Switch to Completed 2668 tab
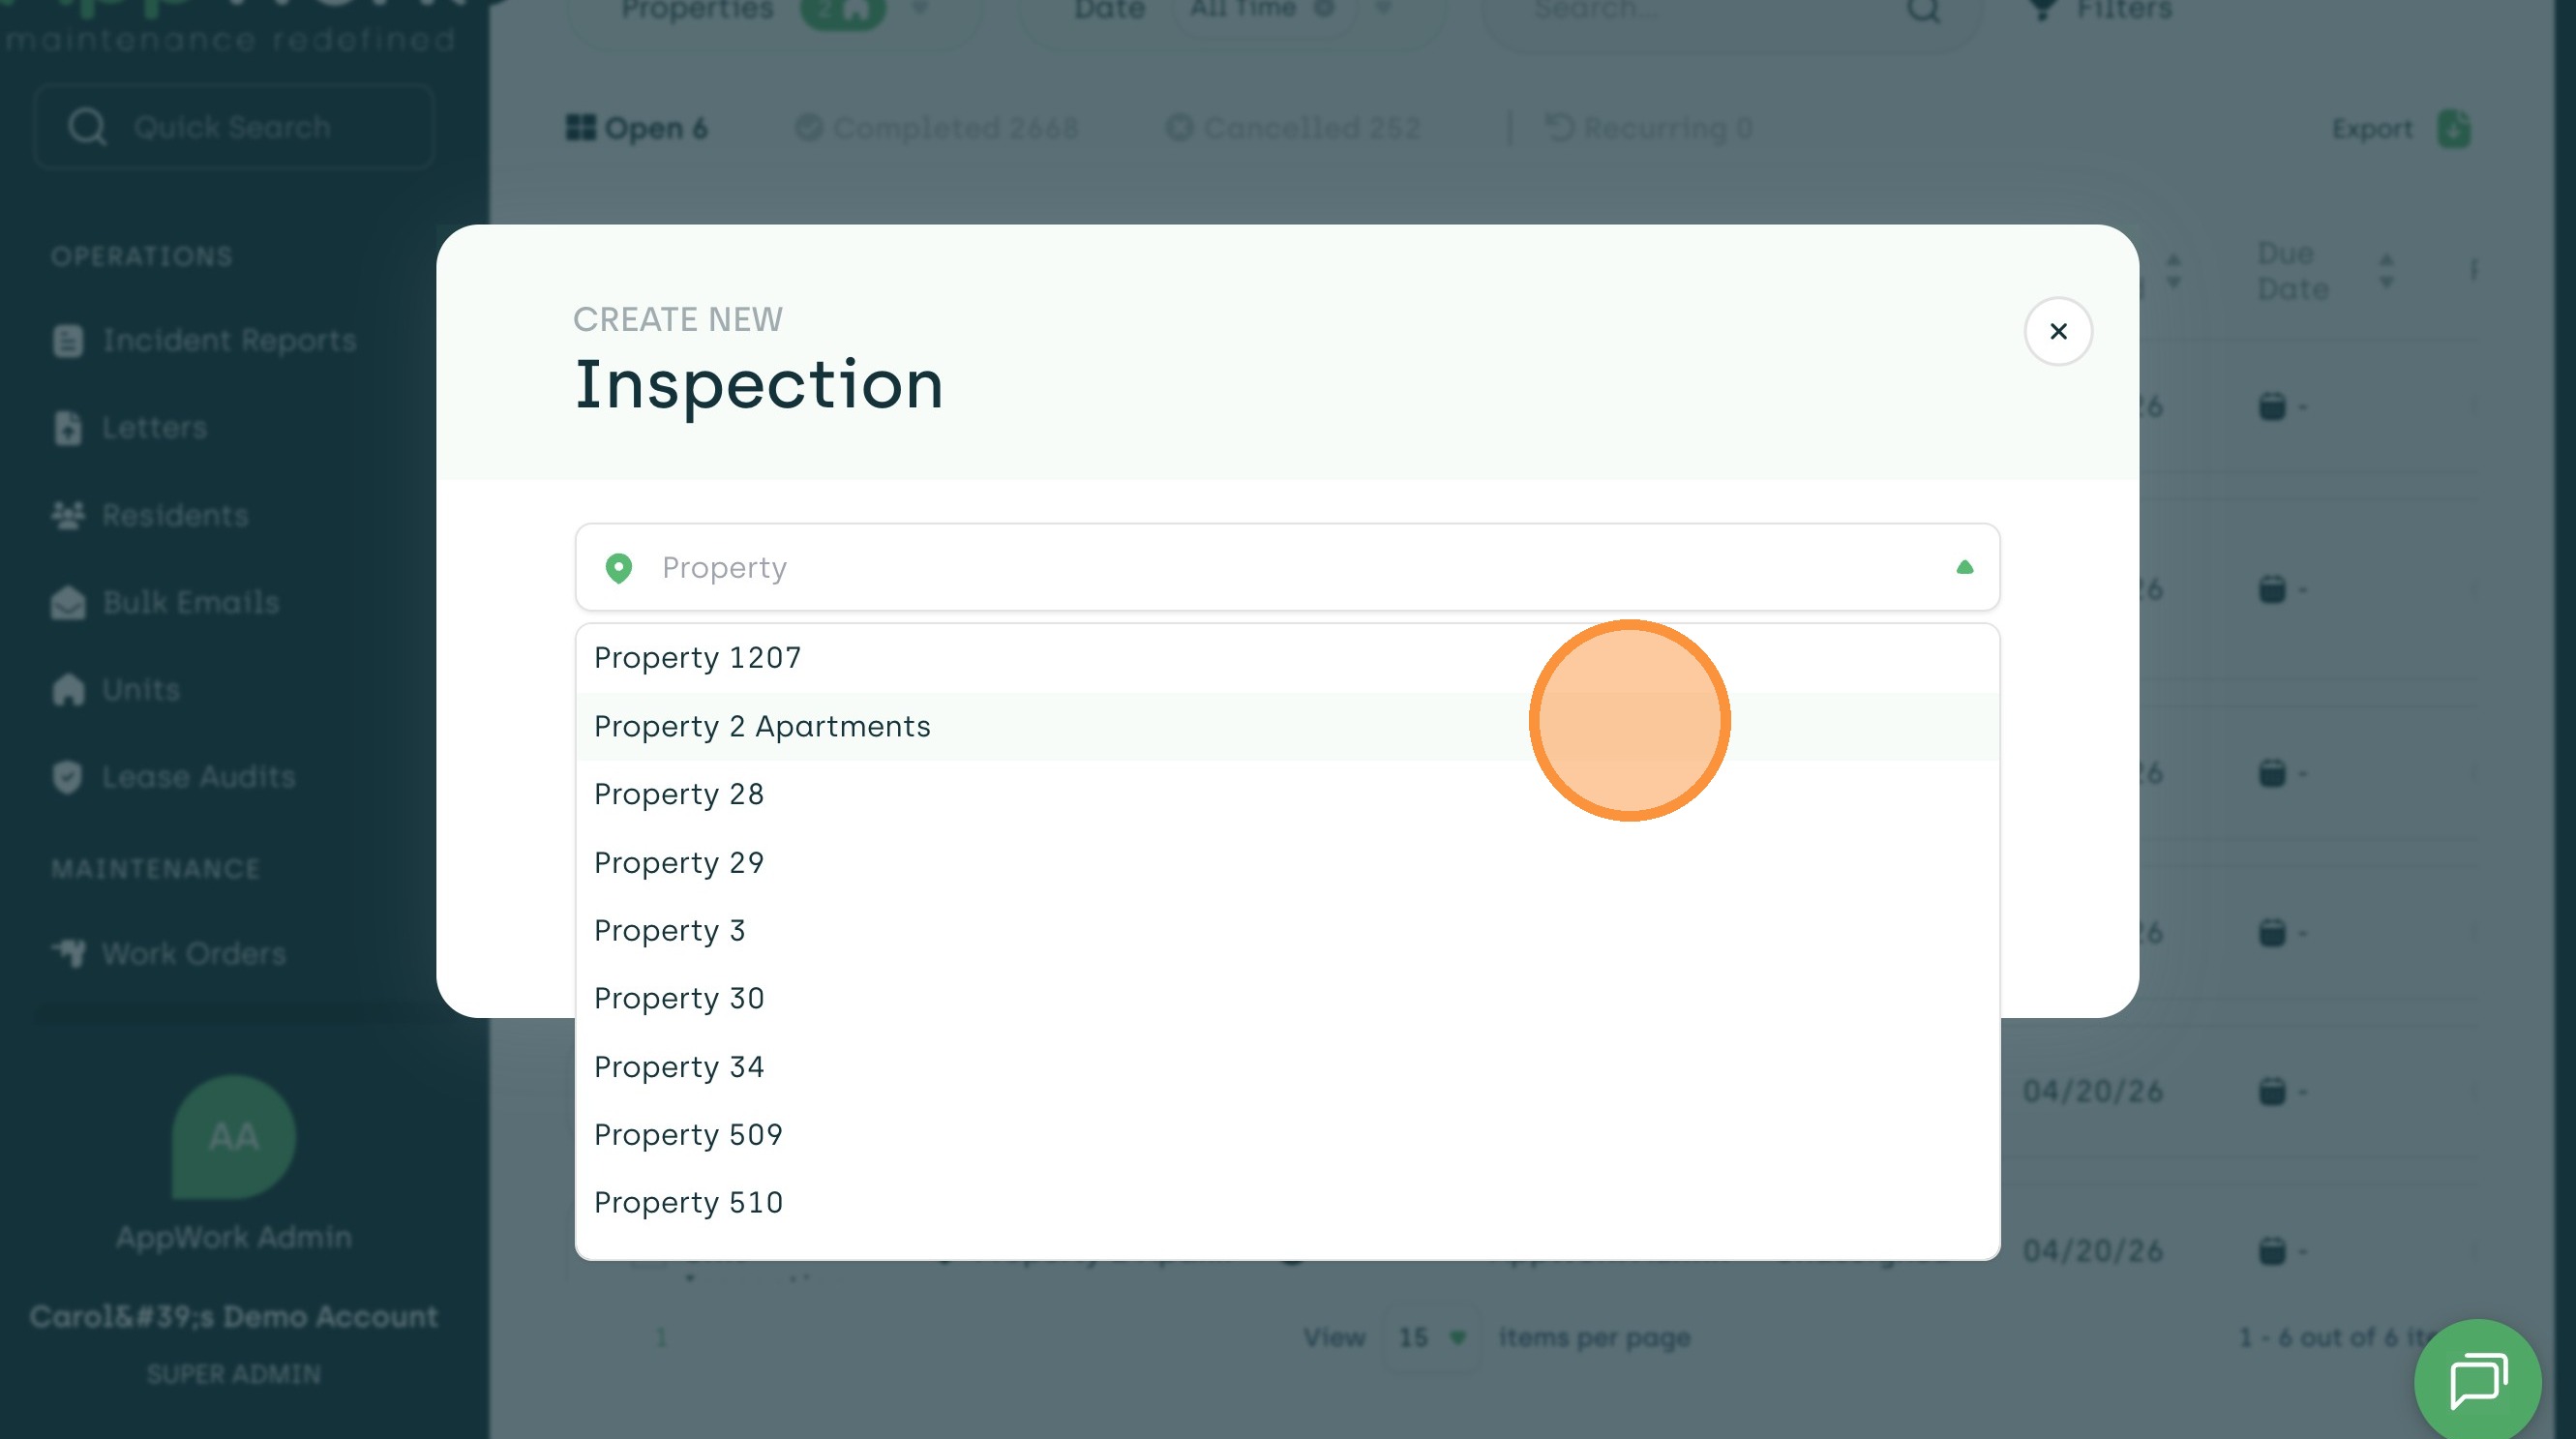Image resolution: width=2576 pixels, height=1439 pixels. 937,128
